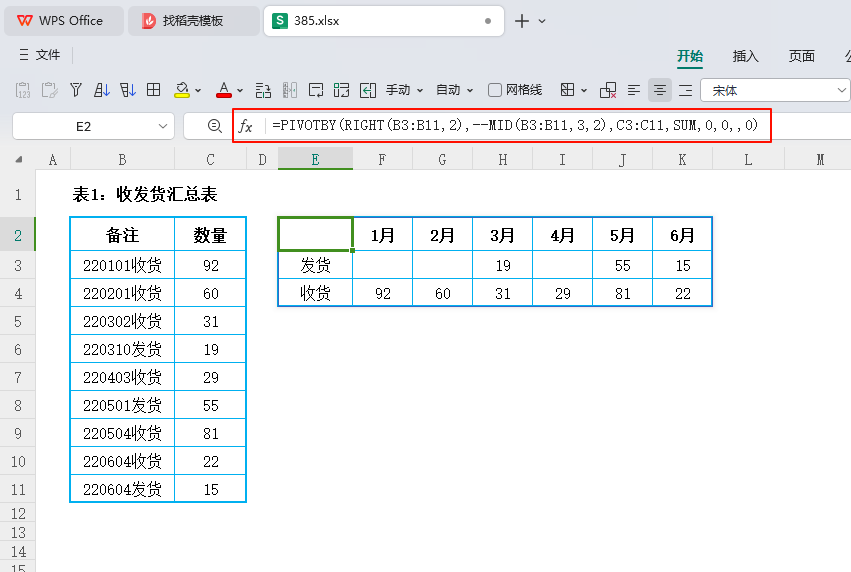Screen dimensions: 851x572
Task: Switch to the 页面 ribbon tab
Action: click(x=802, y=56)
